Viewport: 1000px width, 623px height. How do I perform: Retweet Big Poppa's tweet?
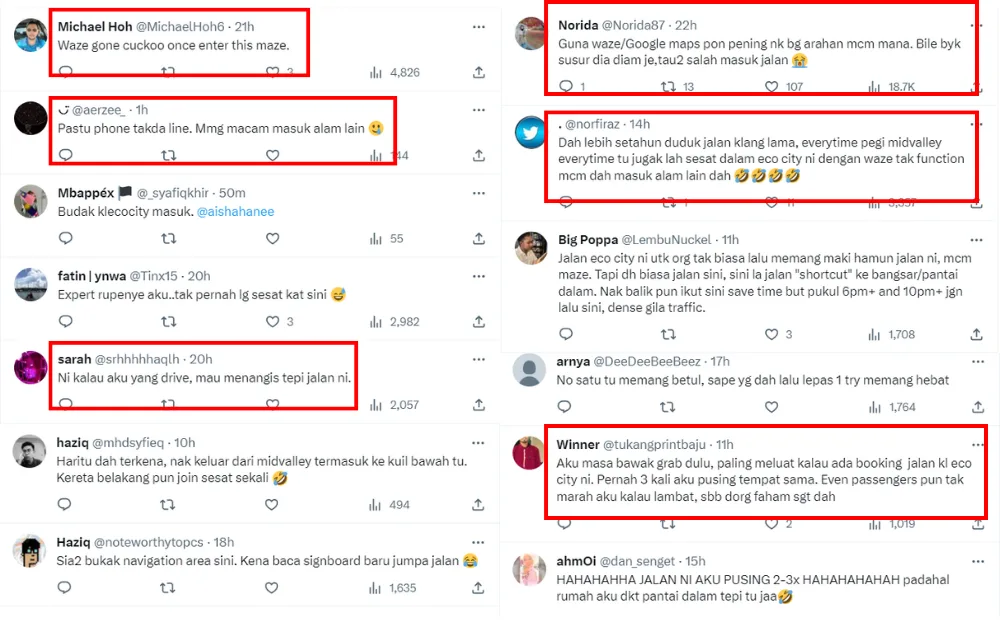(667, 334)
